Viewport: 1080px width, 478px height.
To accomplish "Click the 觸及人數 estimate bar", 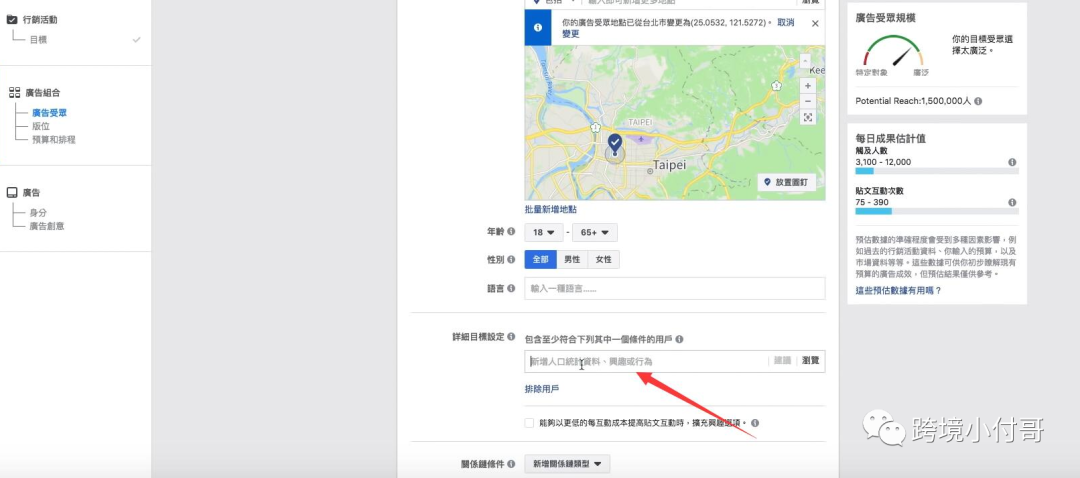I will point(937,171).
